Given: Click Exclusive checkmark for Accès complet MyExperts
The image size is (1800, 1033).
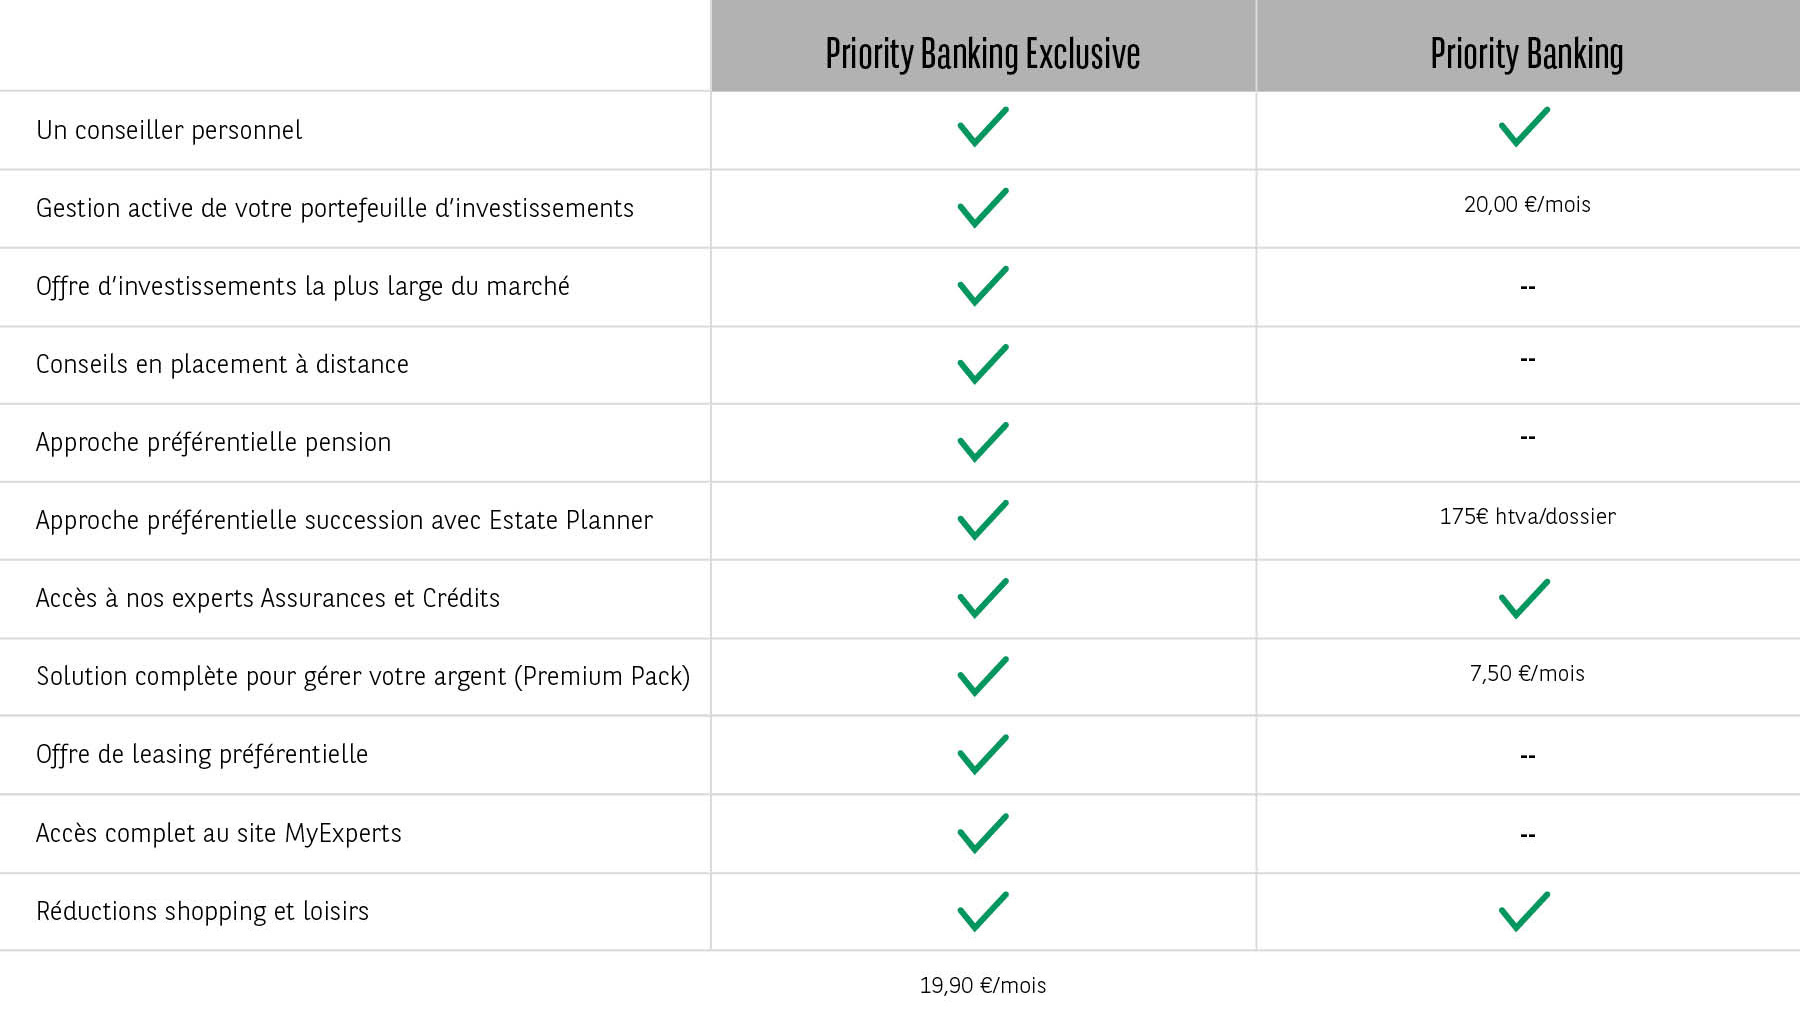Looking at the screenshot, I should 983,833.
